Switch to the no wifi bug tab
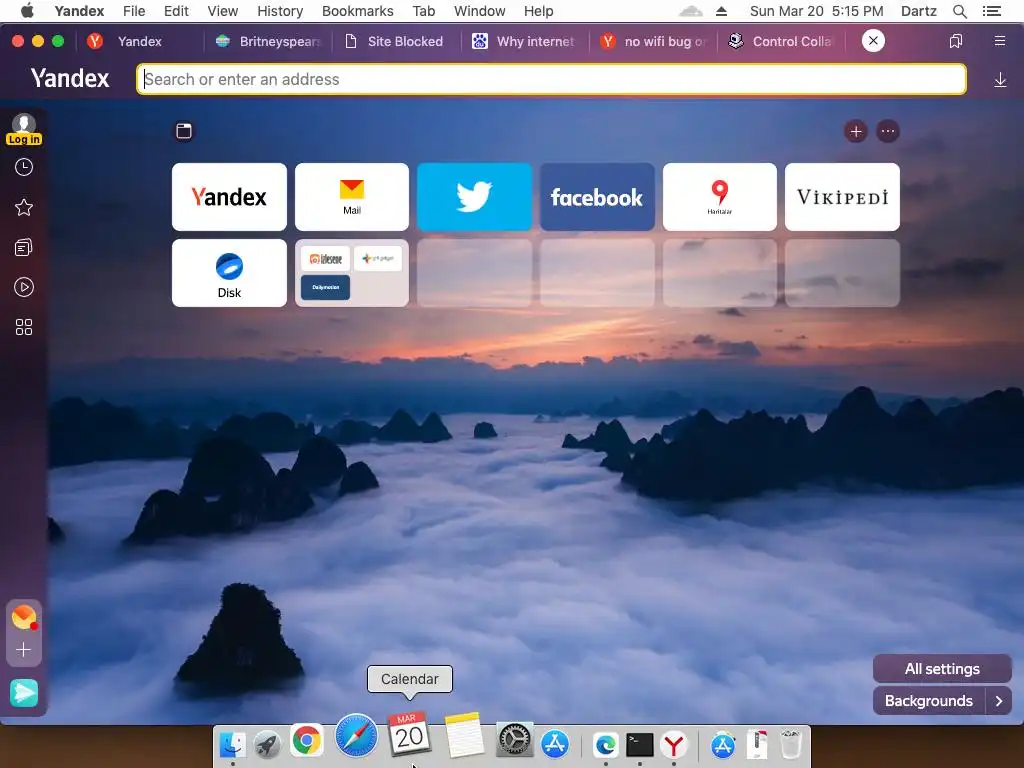The image size is (1024, 768). (x=655, y=41)
